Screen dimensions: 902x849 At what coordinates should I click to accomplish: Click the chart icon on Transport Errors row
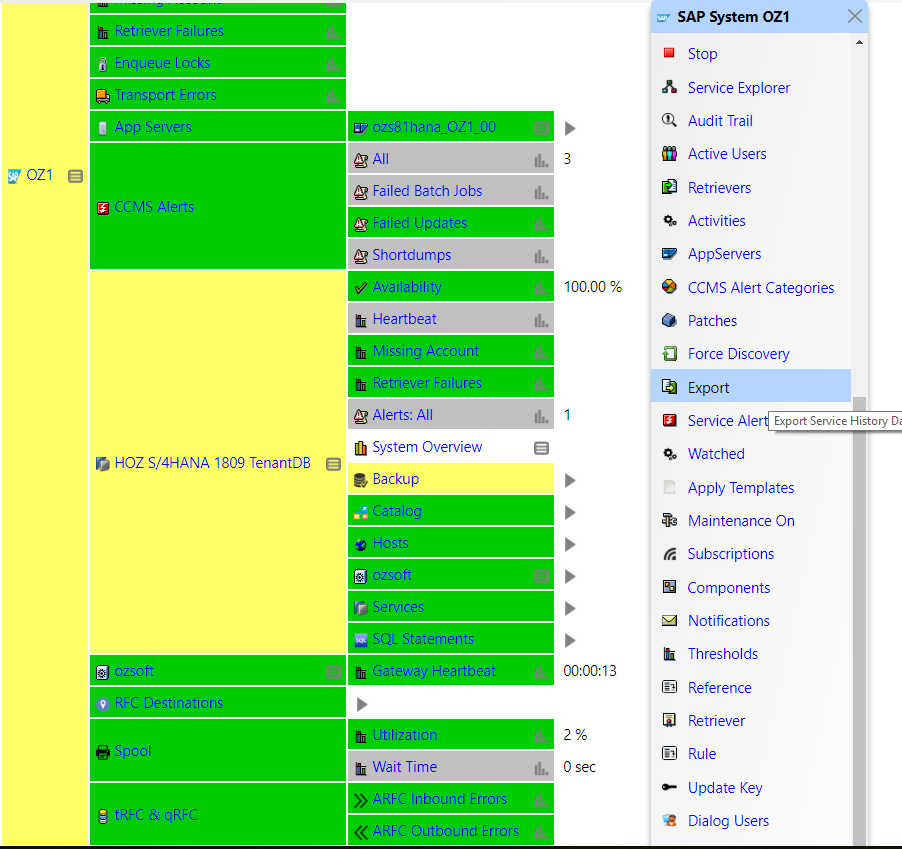333,96
